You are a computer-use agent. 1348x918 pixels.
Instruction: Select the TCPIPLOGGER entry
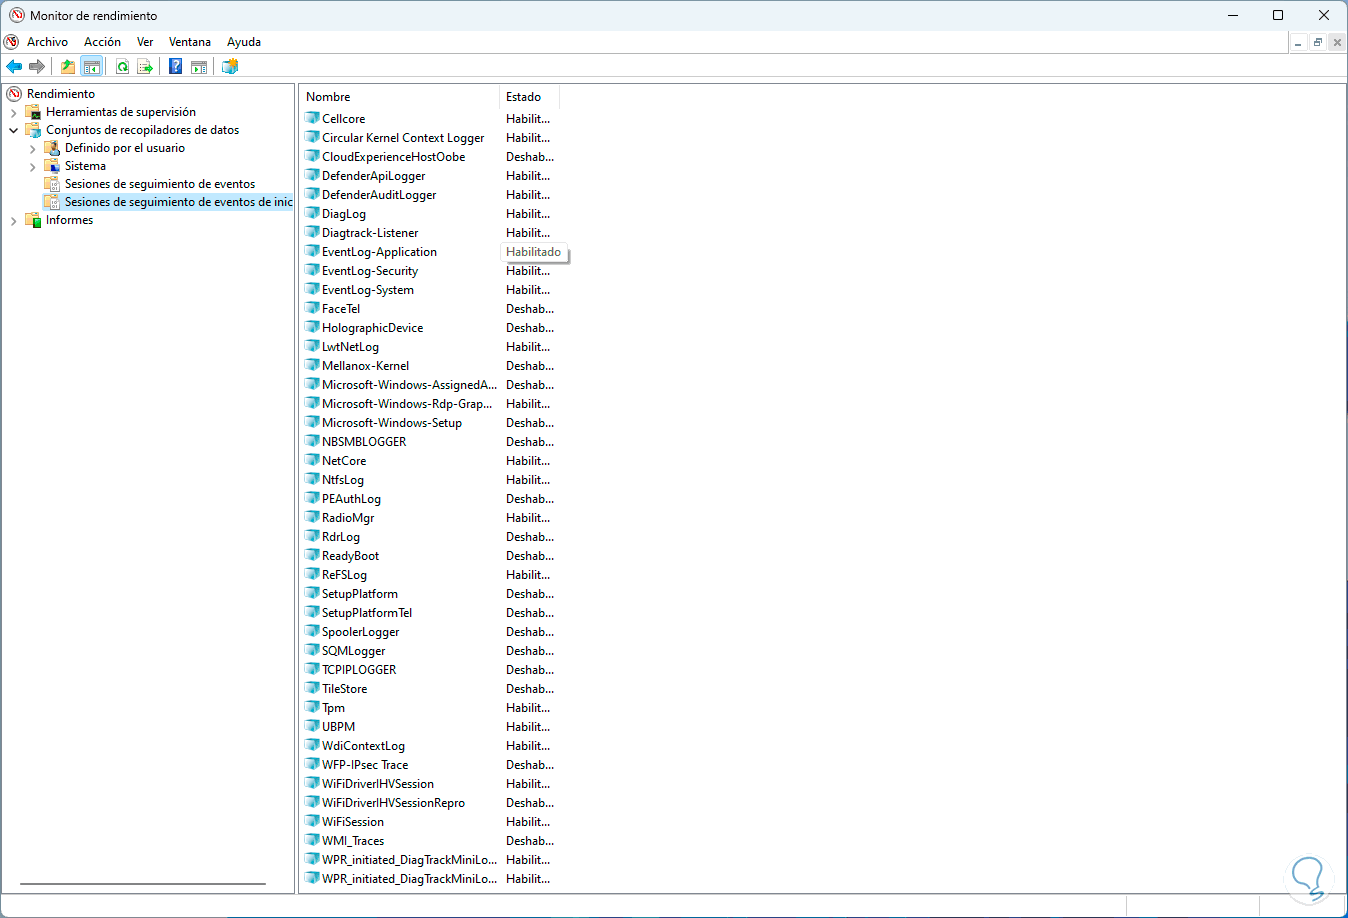(x=359, y=670)
